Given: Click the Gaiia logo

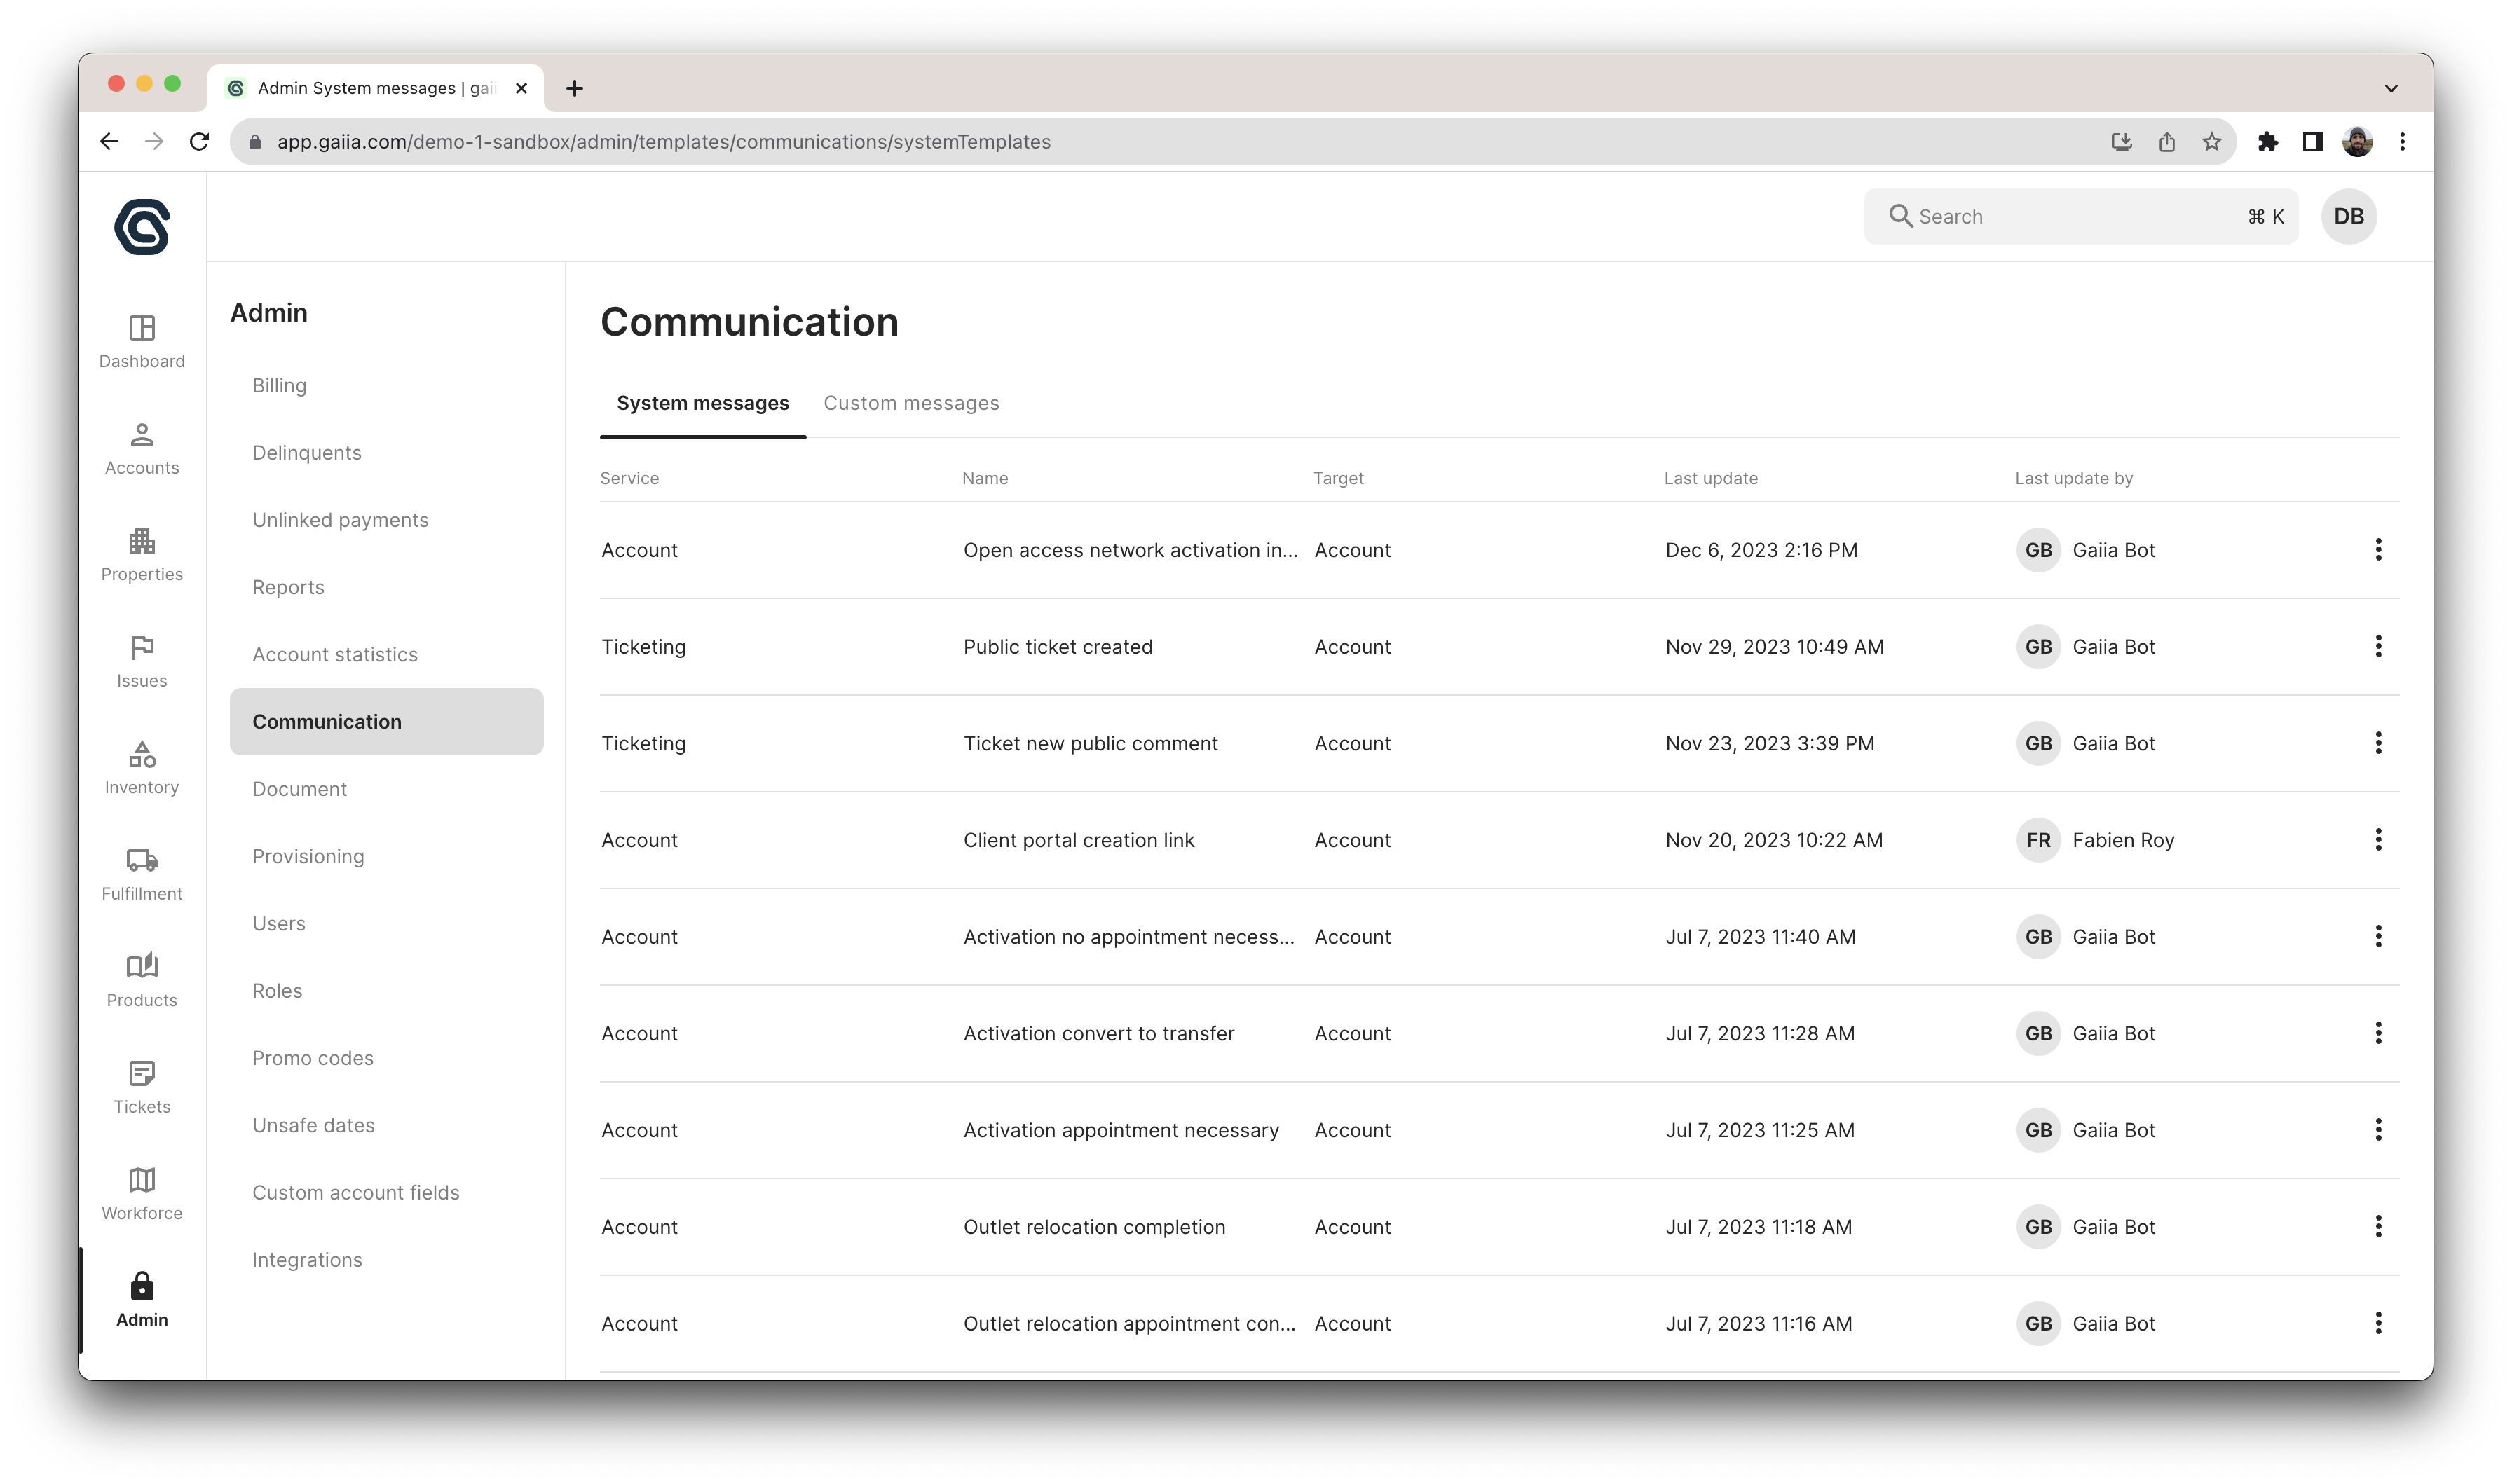Looking at the screenshot, I should [142, 227].
